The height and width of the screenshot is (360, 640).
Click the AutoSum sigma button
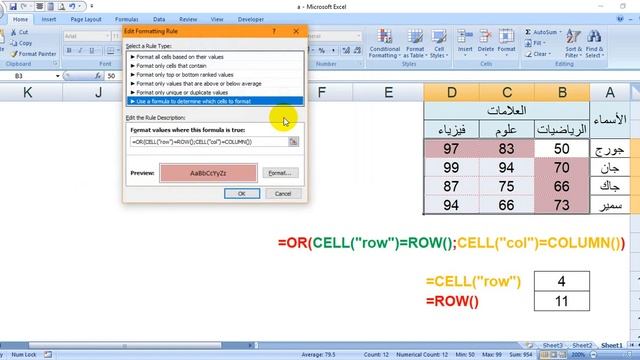click(540, 32)
